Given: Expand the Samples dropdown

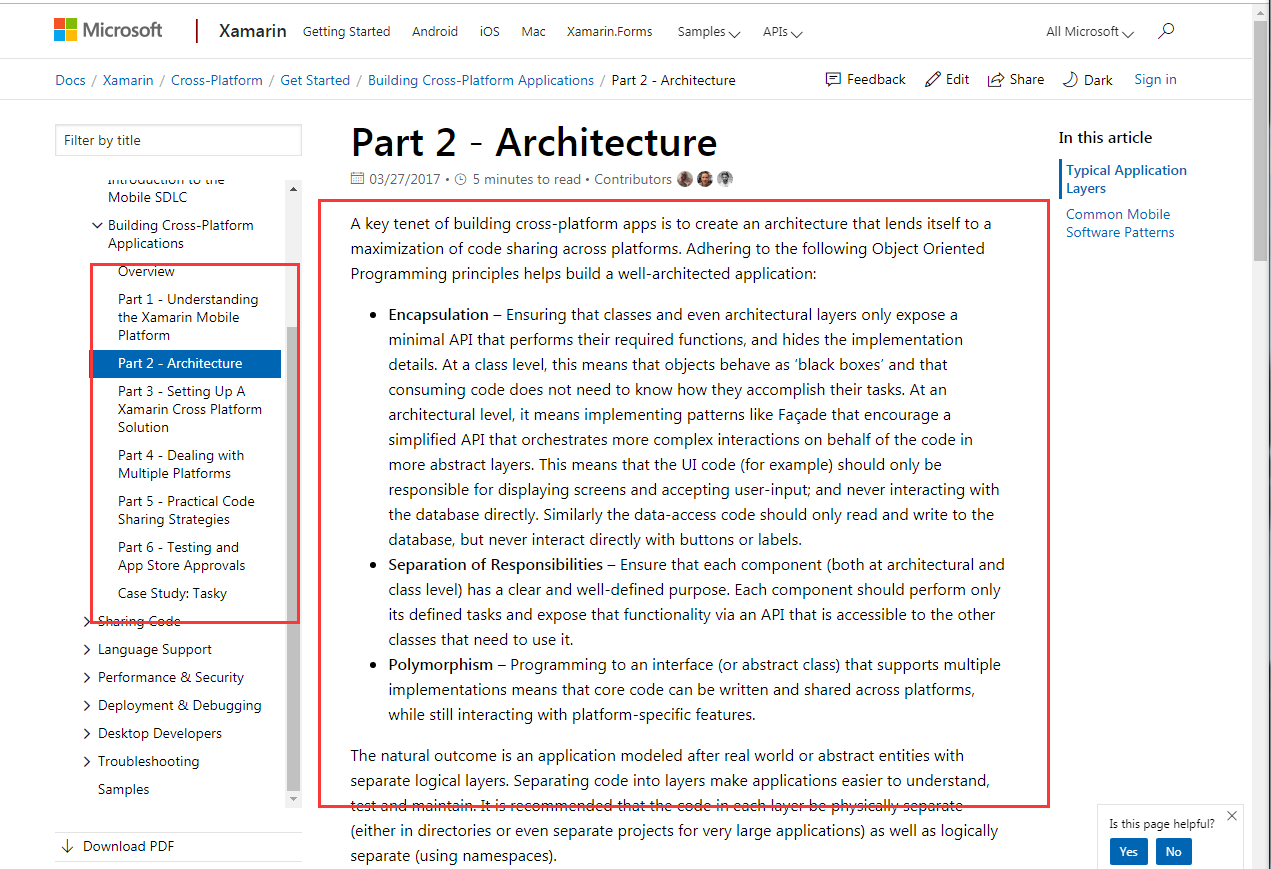Looking at the screenshot, I should point(708,31).
